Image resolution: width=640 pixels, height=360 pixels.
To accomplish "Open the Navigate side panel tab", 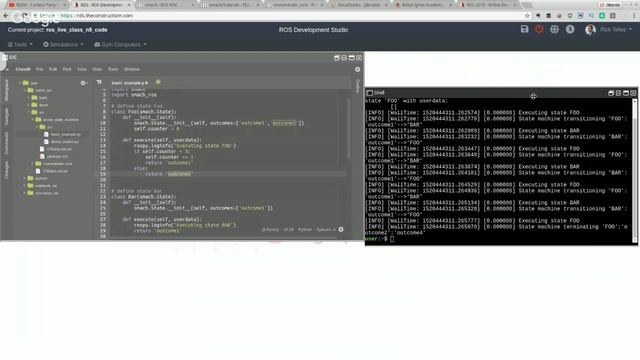I will click(x=6, y=116).
